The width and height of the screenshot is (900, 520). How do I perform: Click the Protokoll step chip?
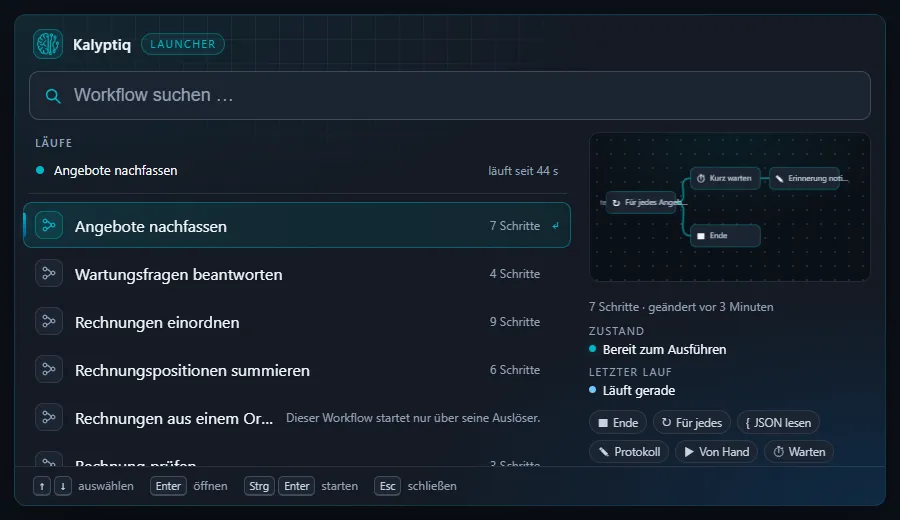click(629, 452)
